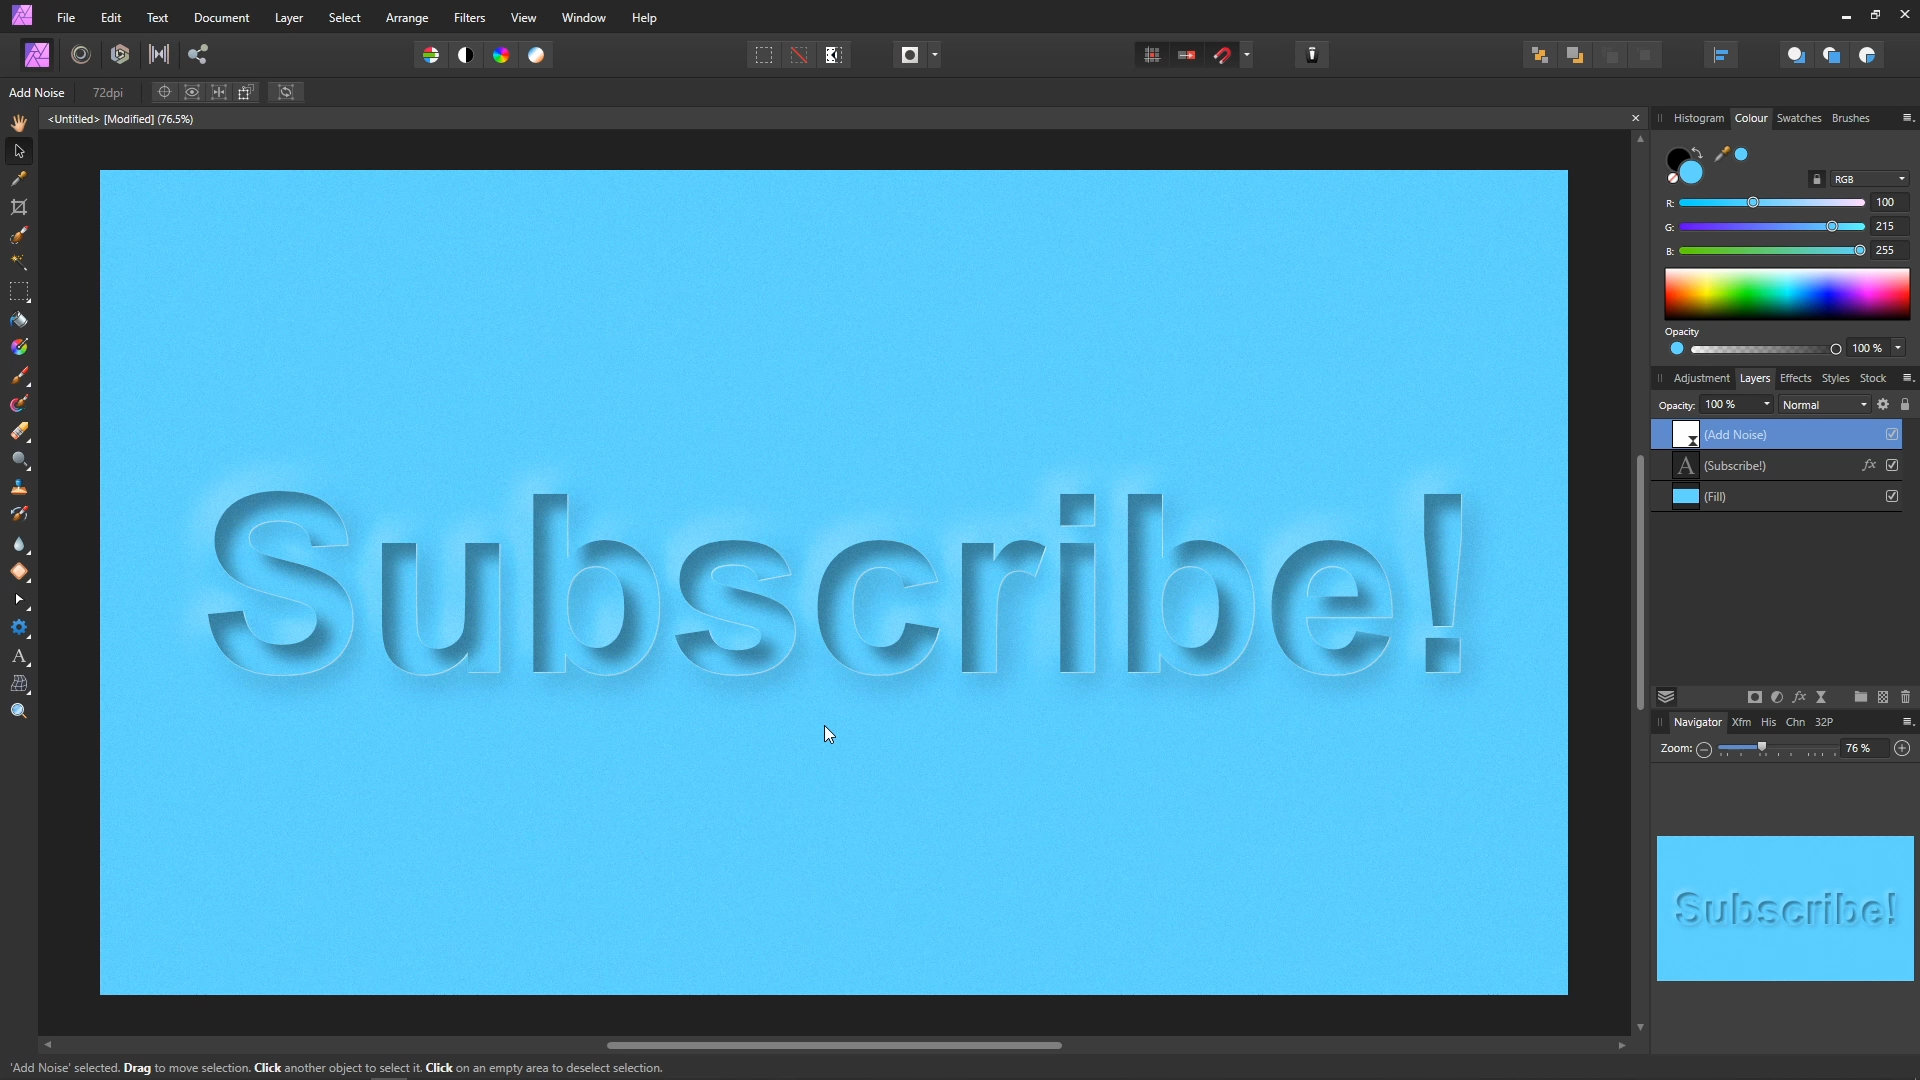Click the zoom out minus button
This screenshot has width=1920, height=1080.
coord(1704,749)
